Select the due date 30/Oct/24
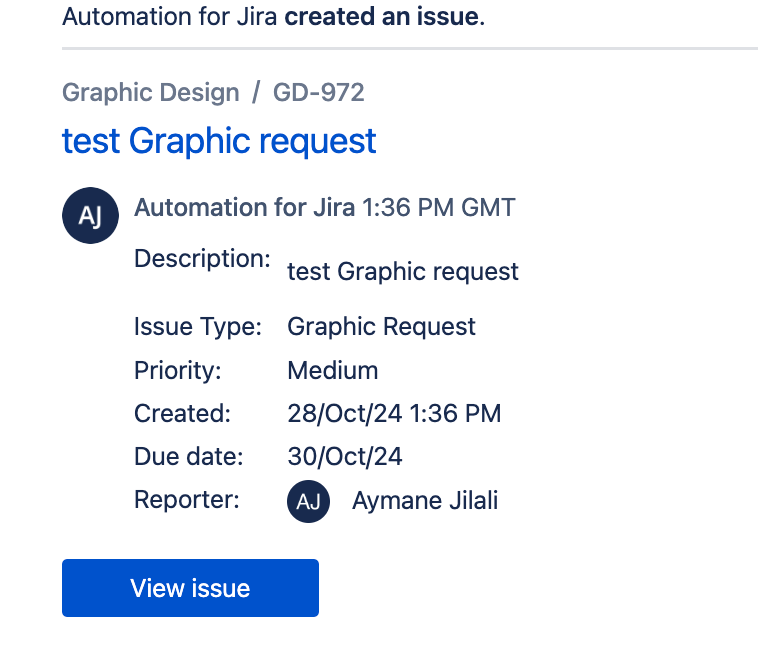The image size is (758, 668). point(345,457)
